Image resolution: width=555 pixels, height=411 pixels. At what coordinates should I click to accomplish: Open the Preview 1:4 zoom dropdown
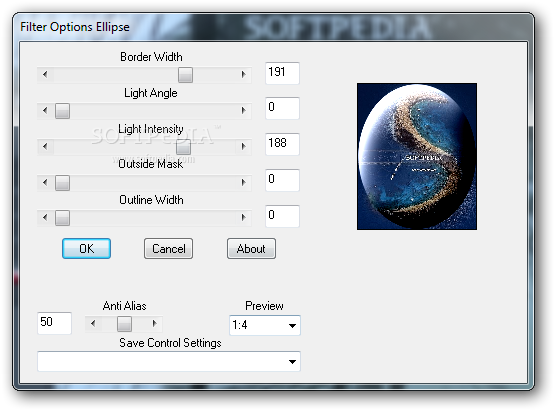point(265,325)
